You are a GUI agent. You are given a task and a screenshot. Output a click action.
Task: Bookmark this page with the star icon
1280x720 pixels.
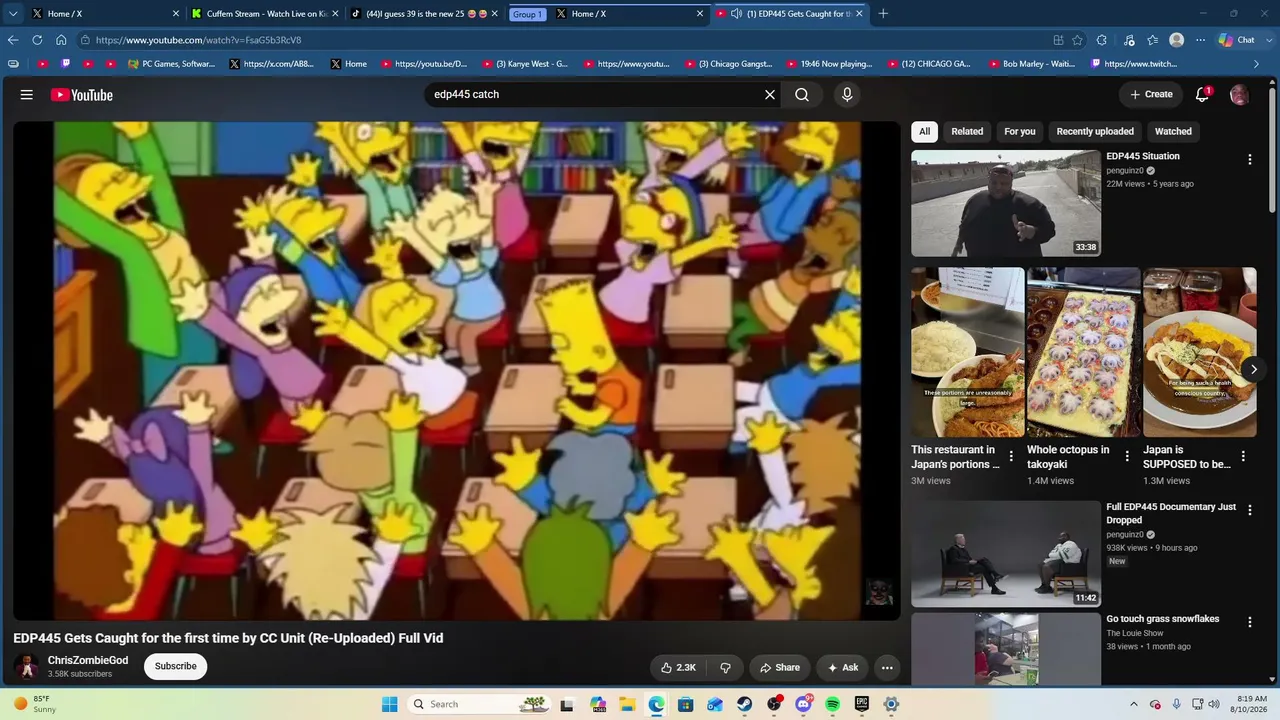click(x=1077, y=40)
